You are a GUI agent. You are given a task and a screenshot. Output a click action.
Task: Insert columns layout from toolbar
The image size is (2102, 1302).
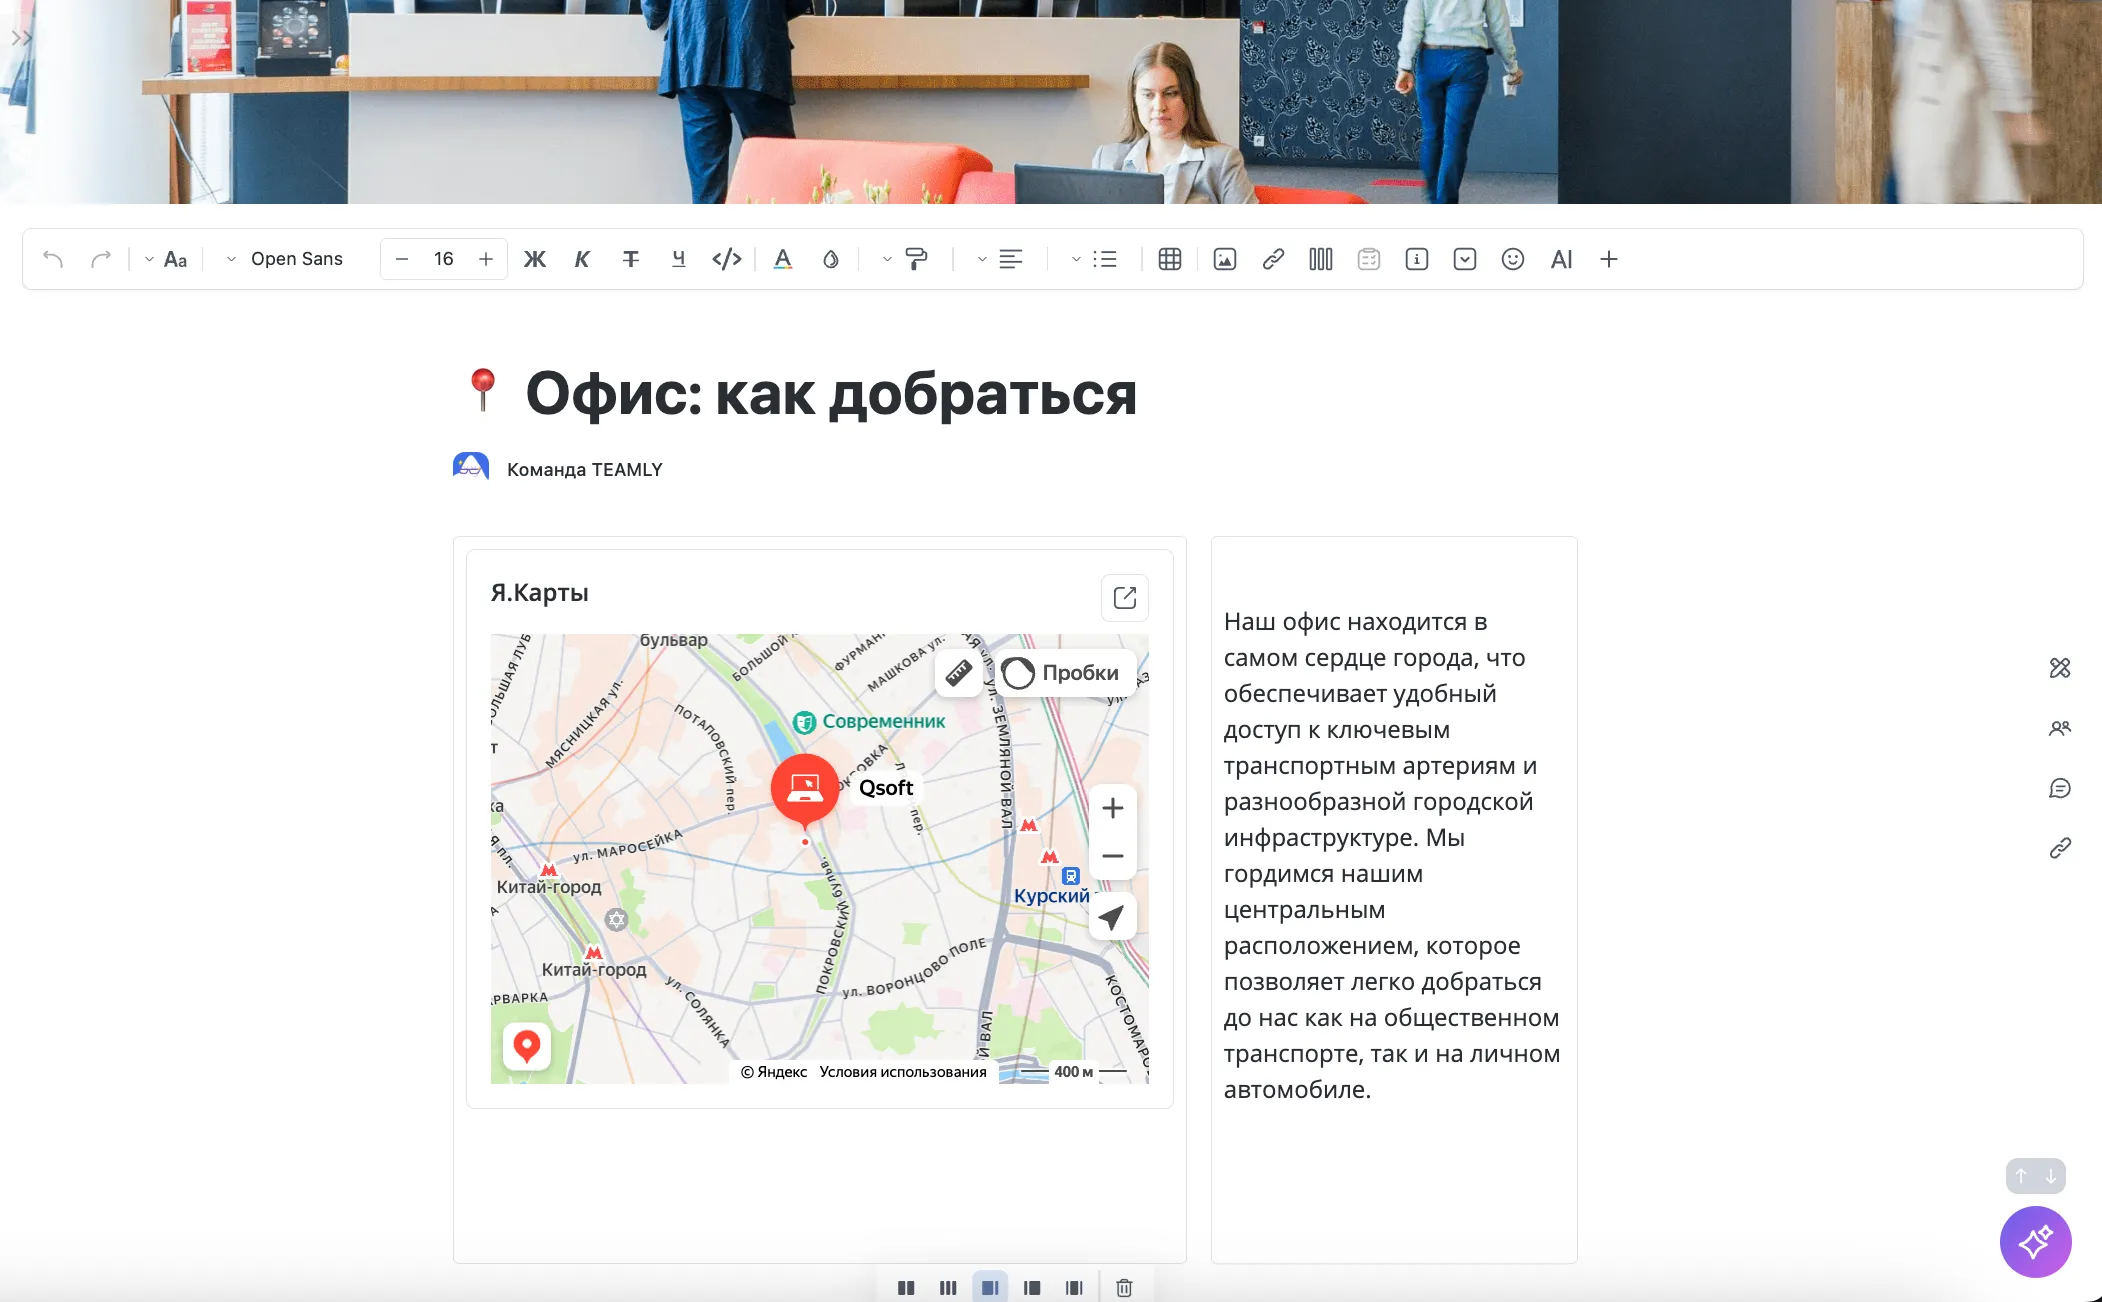(1320, 260)
